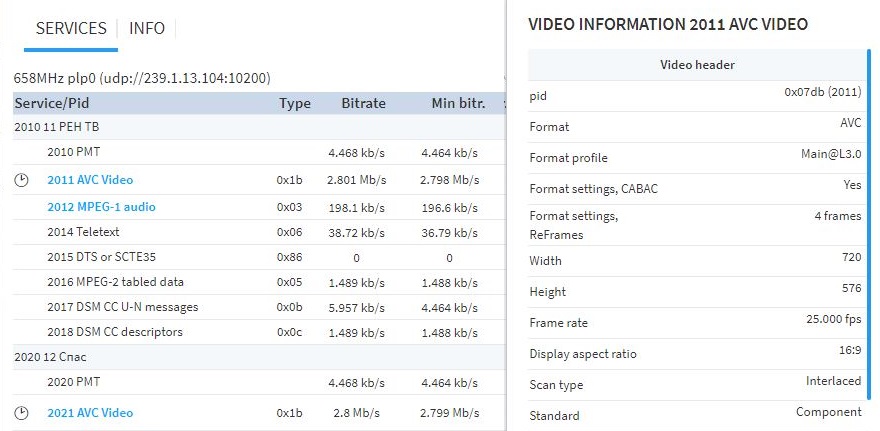Select the 2020 PMT row
Image resolution: width=880 pixels, height=431 pixels.
coord(73,382)
